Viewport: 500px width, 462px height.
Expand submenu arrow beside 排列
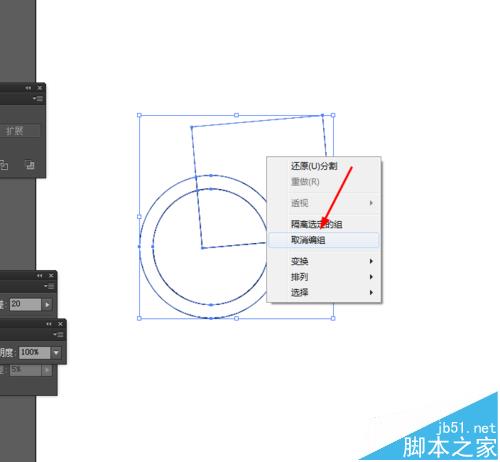(x=371, y=277)
